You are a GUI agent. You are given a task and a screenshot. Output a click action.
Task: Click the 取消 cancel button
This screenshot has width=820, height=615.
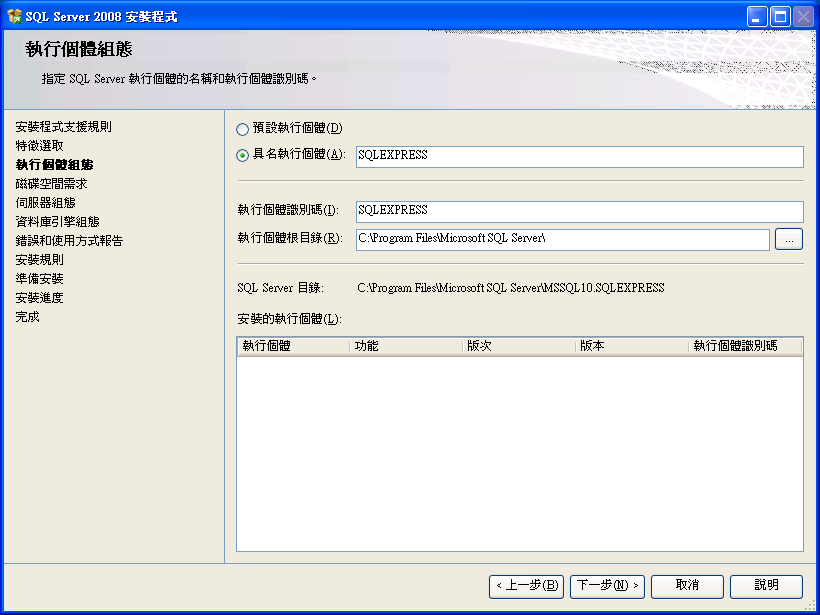click(x=687, y=586)
